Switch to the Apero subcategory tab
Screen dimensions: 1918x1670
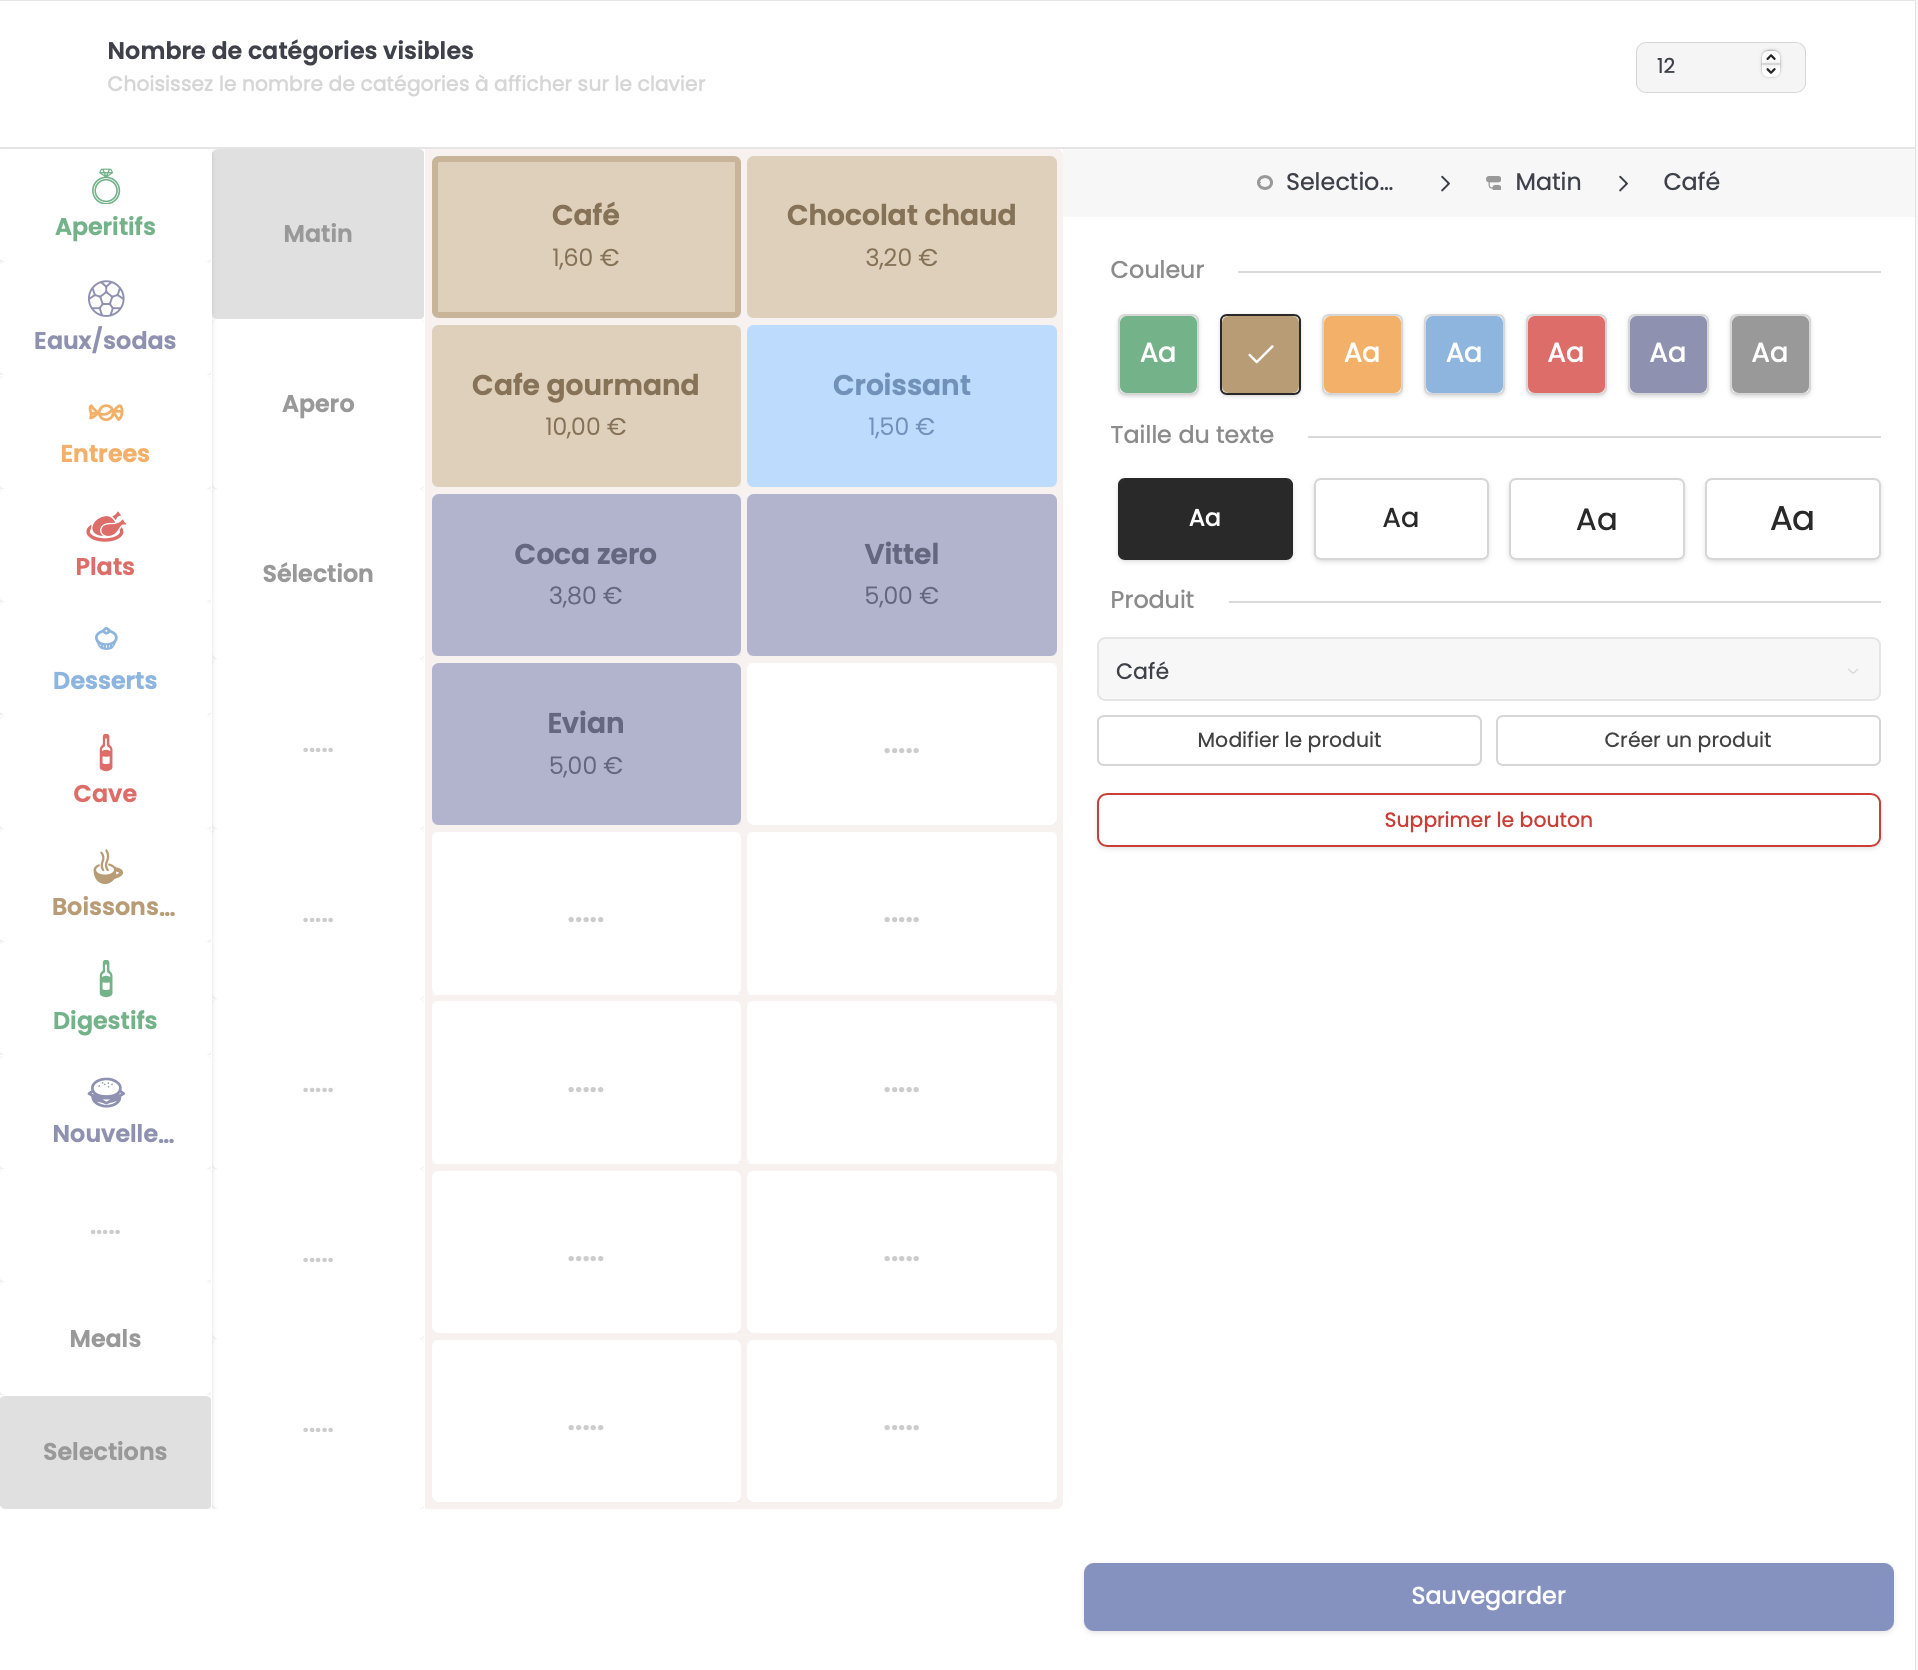click(x=318, y=404)
